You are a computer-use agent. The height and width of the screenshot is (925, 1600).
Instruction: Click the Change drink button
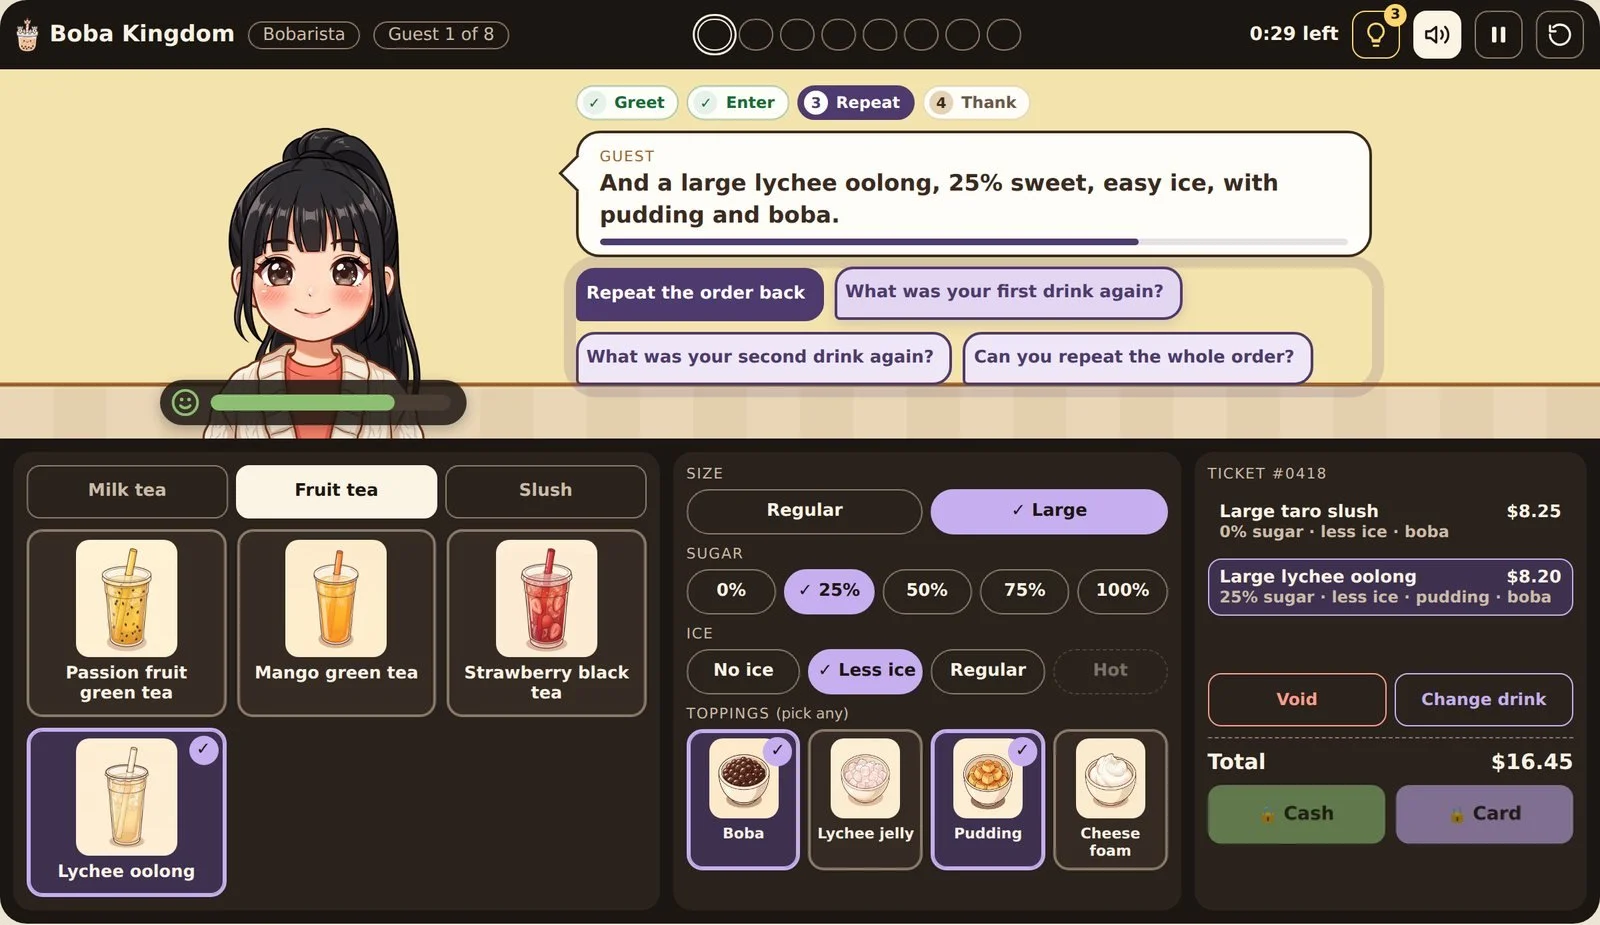tap(1484, 700)
